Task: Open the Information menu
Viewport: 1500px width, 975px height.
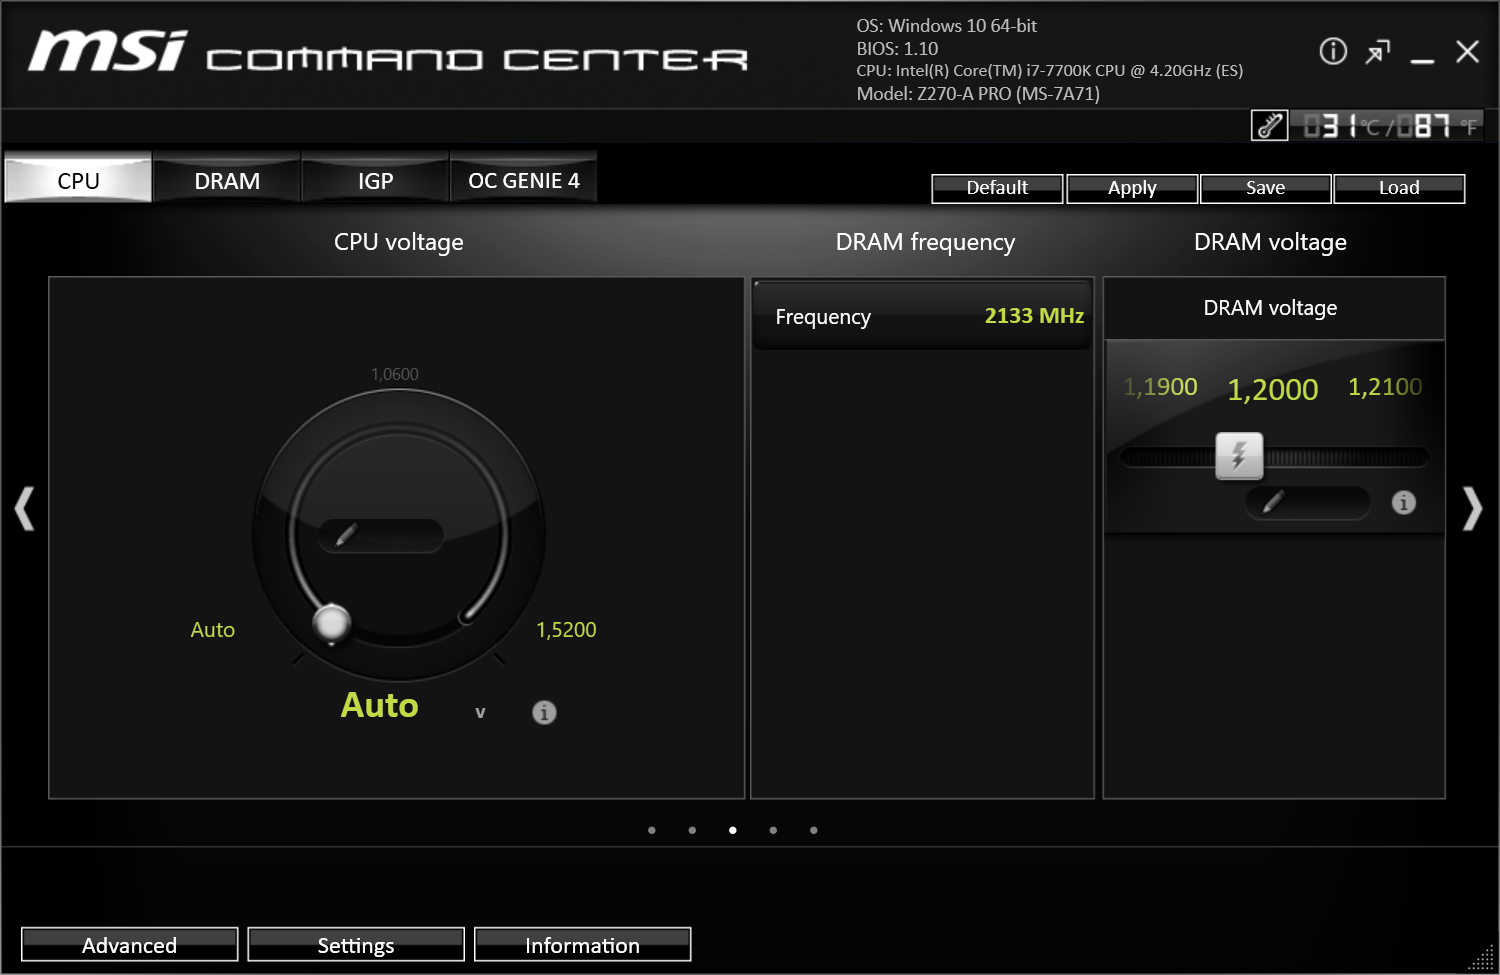Action: (x=582, y=944)
